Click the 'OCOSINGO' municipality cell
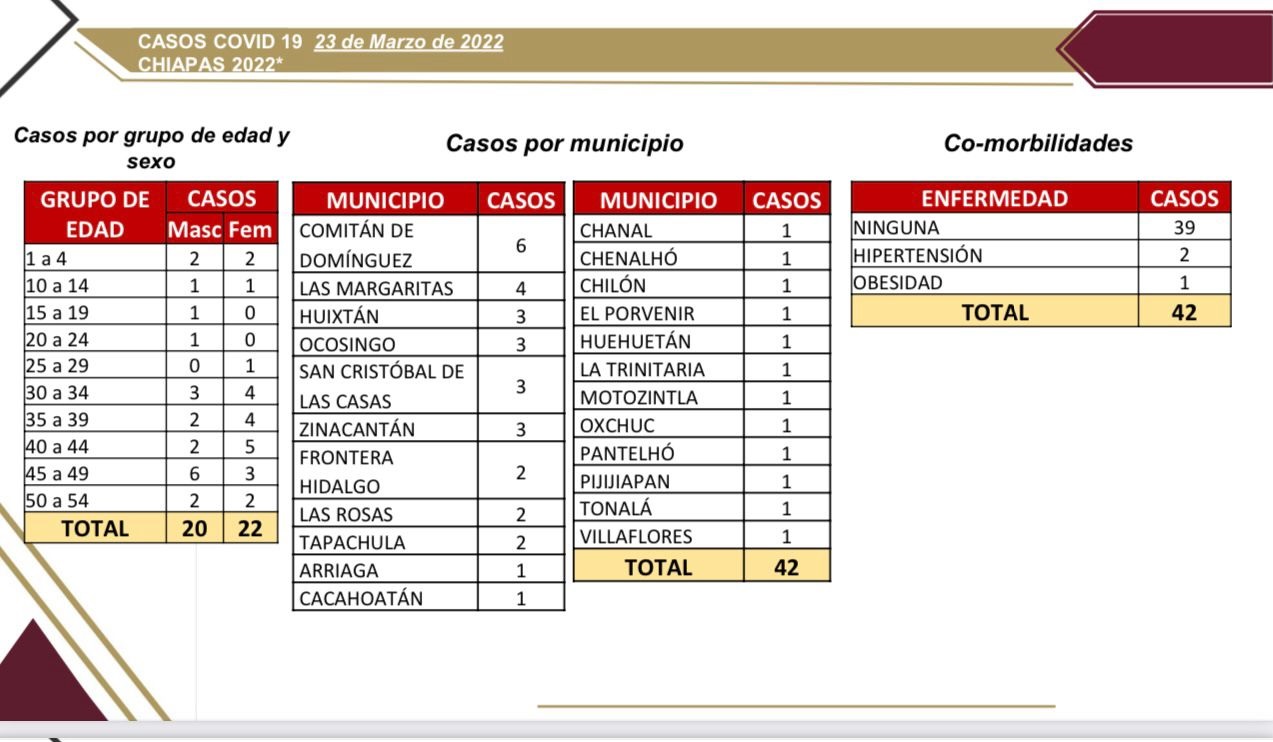 coord(385,344)
